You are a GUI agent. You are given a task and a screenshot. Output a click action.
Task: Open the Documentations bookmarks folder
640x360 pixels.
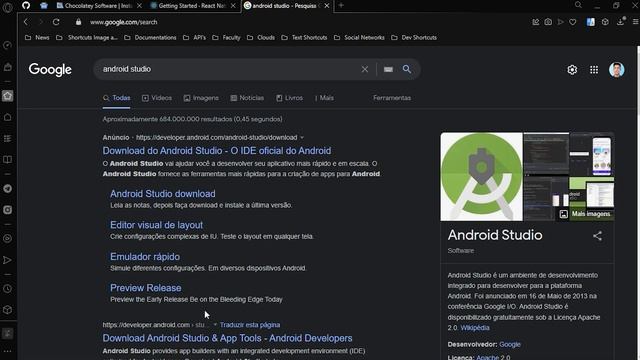150,38
